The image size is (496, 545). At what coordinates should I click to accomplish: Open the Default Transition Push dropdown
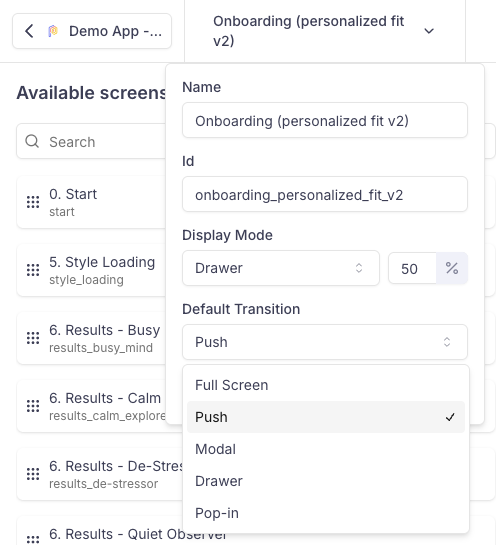325,342
